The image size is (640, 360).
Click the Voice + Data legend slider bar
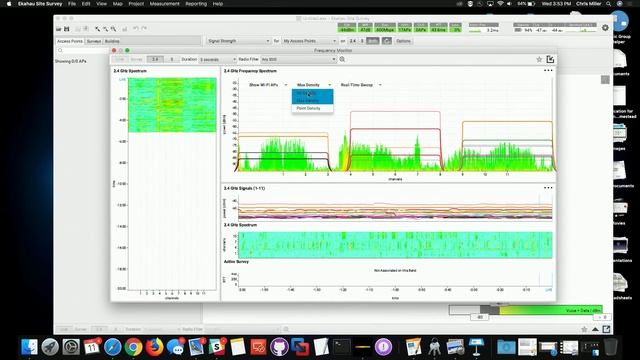[x=526, y=310]
